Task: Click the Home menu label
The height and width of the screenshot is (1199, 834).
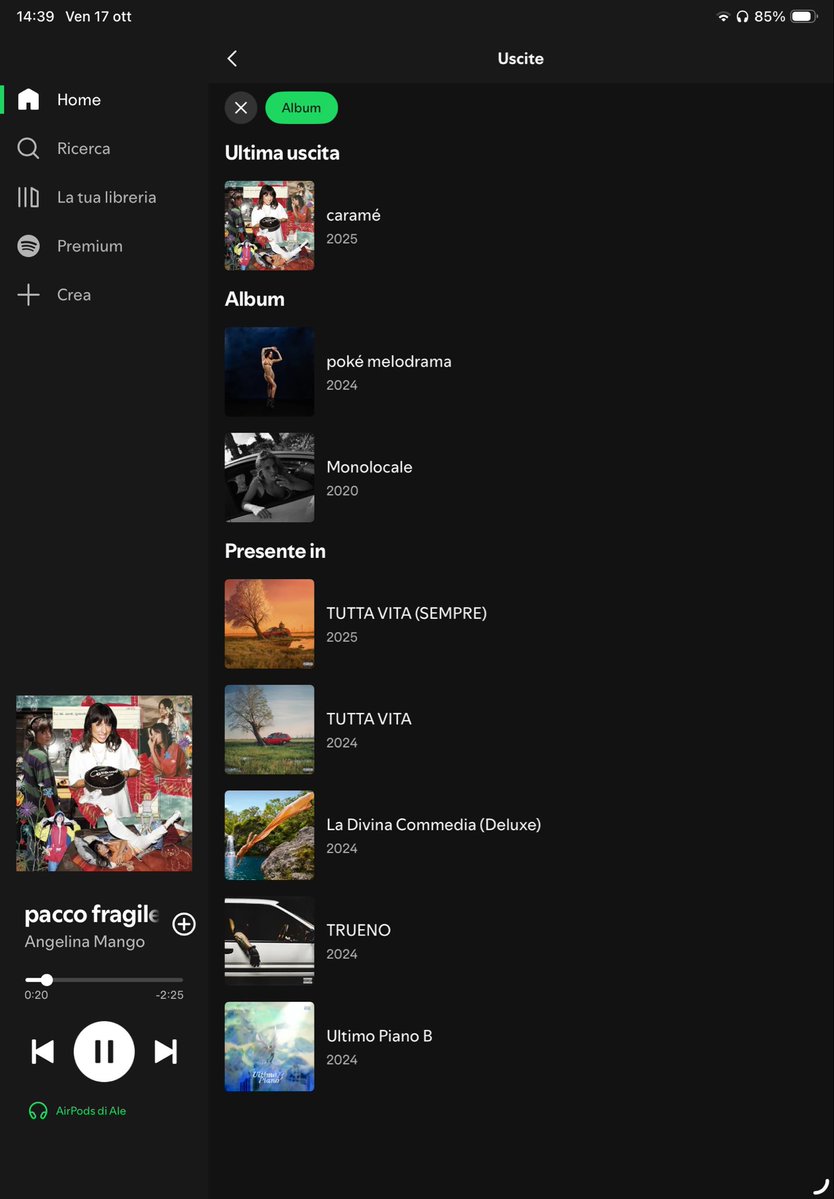Action: tap(79, 99)
